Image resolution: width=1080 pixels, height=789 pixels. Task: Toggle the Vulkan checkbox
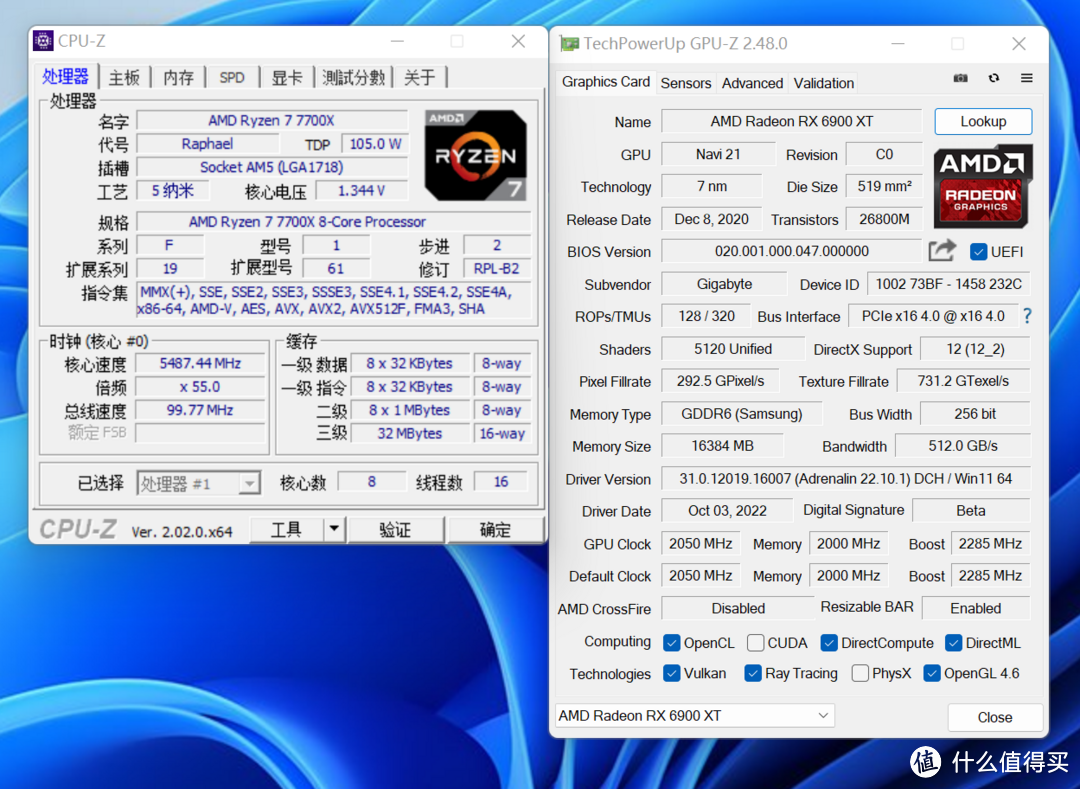pyautogui.click(x=671, y=673)
